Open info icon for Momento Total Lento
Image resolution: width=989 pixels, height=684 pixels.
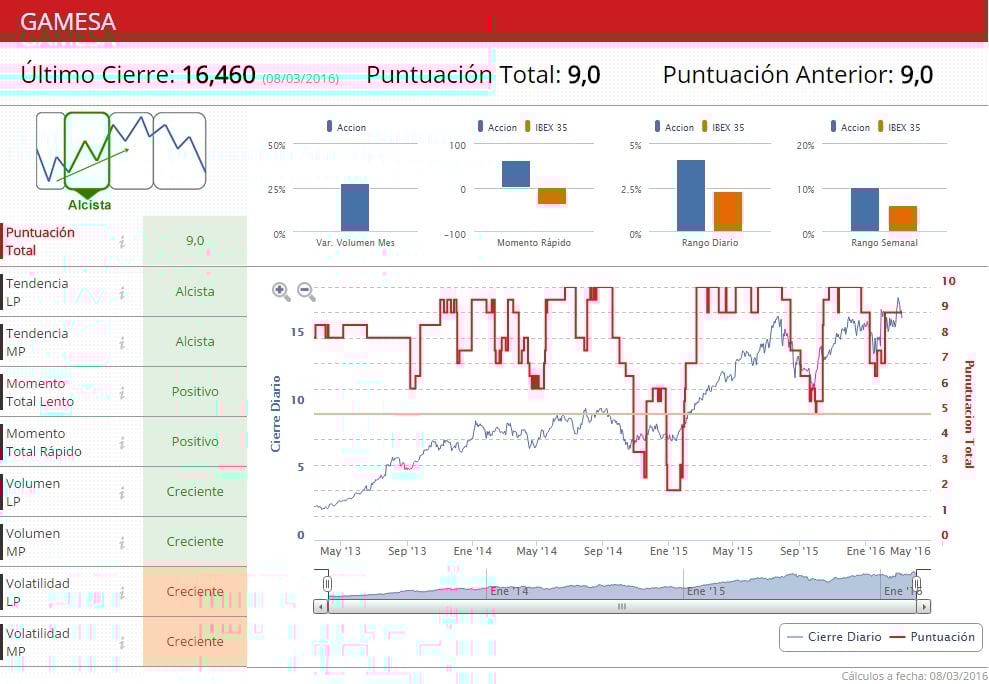pos(122,392)
